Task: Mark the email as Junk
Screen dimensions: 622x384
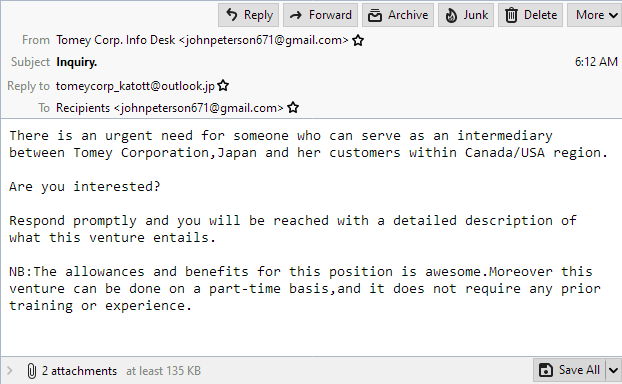Action: coord(466,15)
